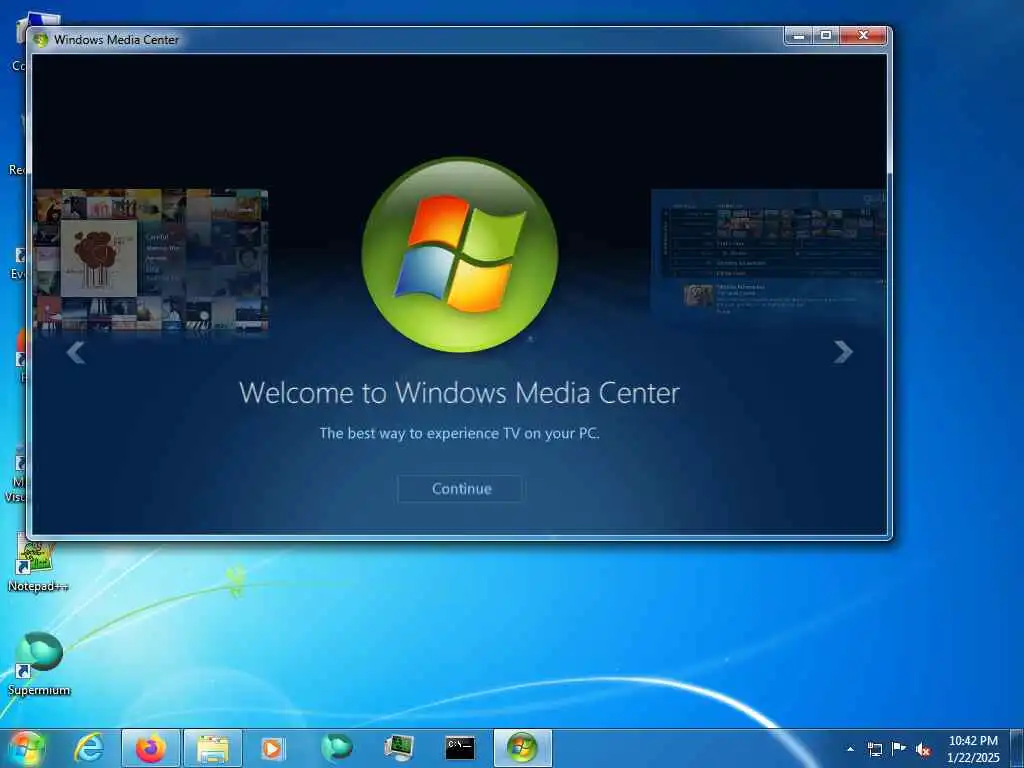
Task: Open the network status tray icon
Action: point(874,749)
